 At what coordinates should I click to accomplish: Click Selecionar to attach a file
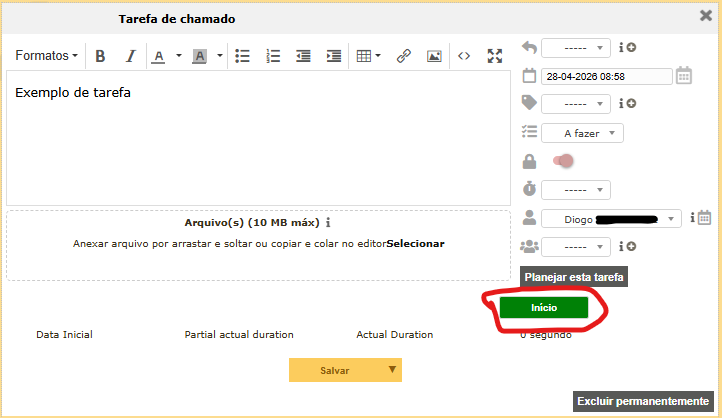tap(415, 244)
